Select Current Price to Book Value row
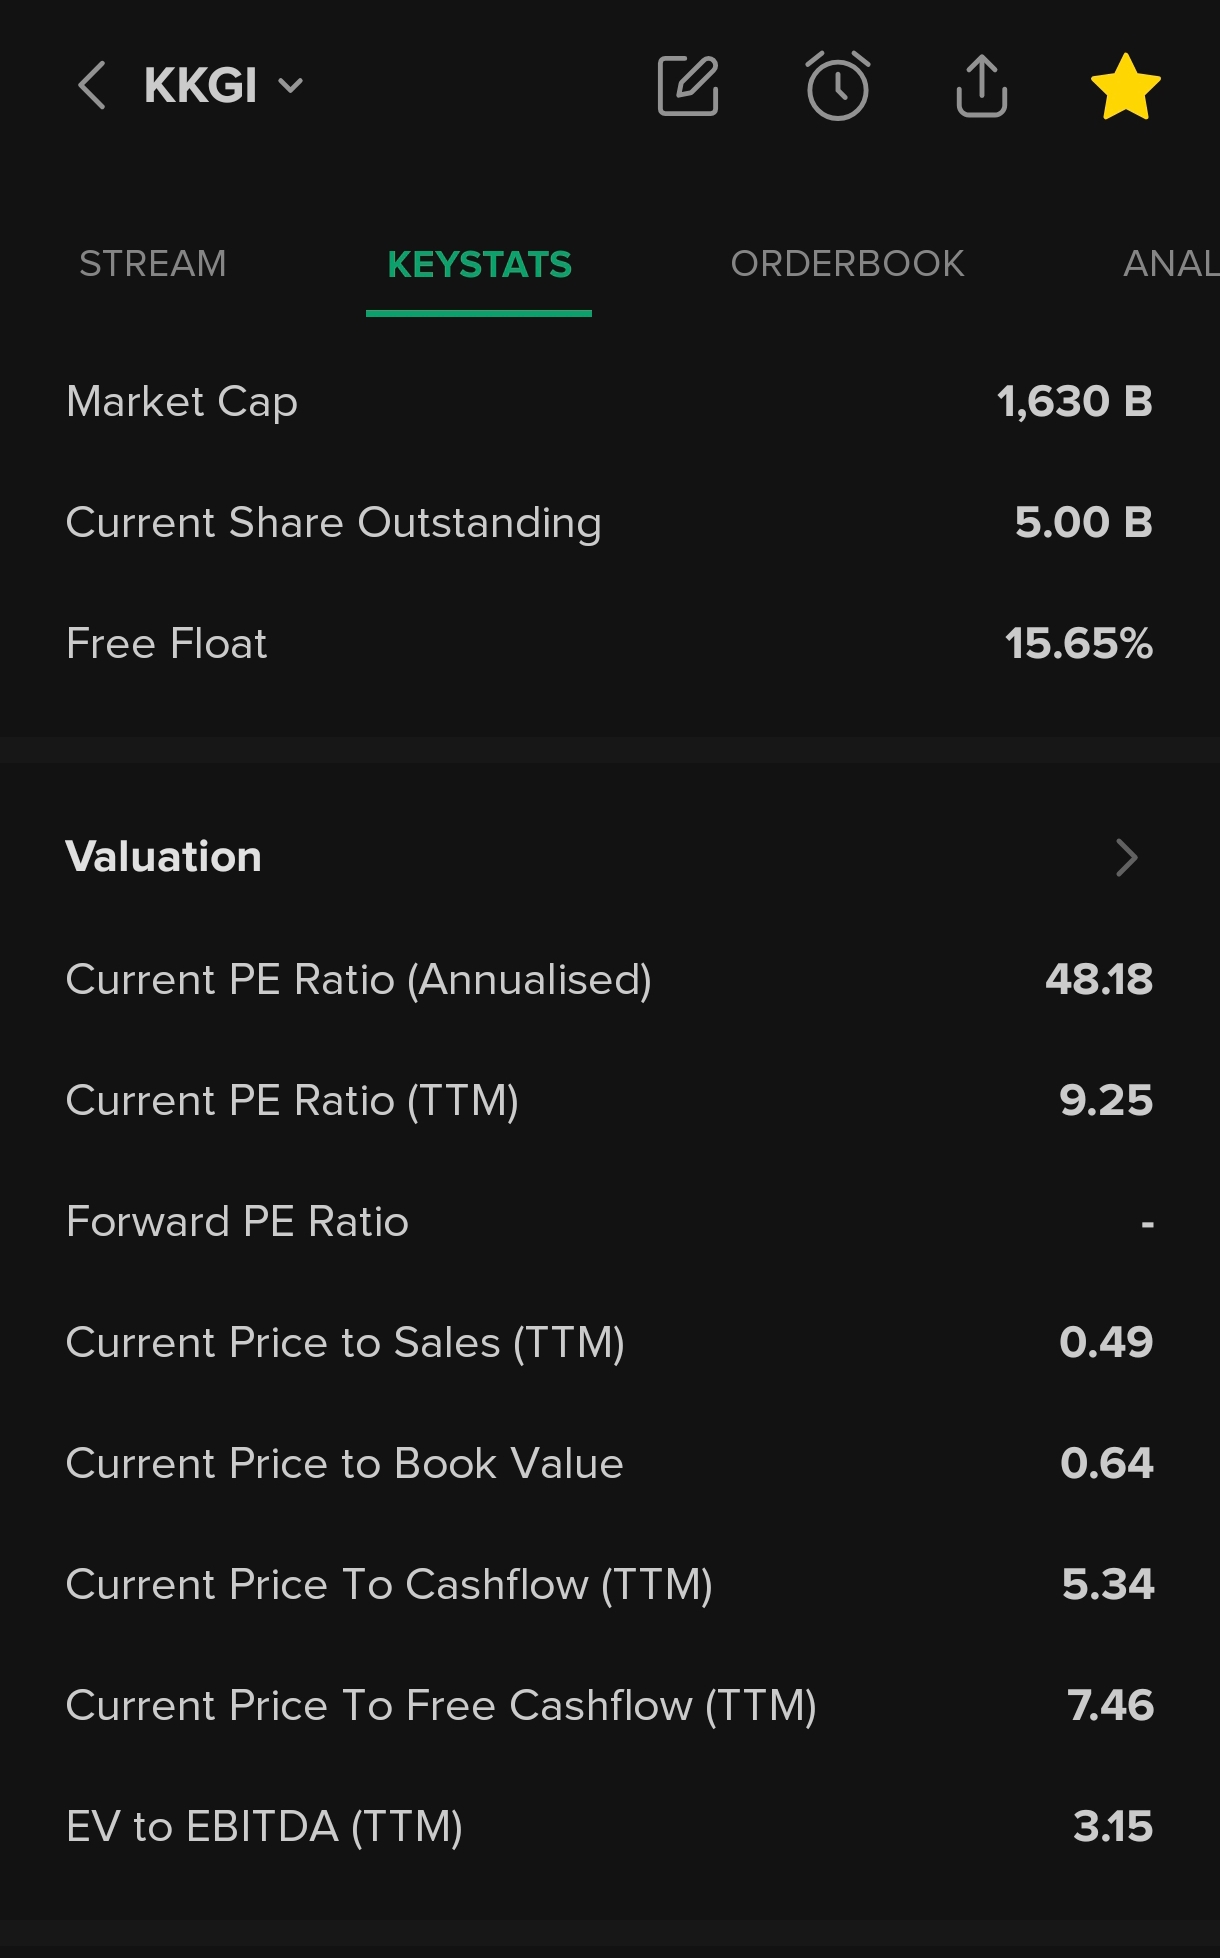 pos(610,1464)
